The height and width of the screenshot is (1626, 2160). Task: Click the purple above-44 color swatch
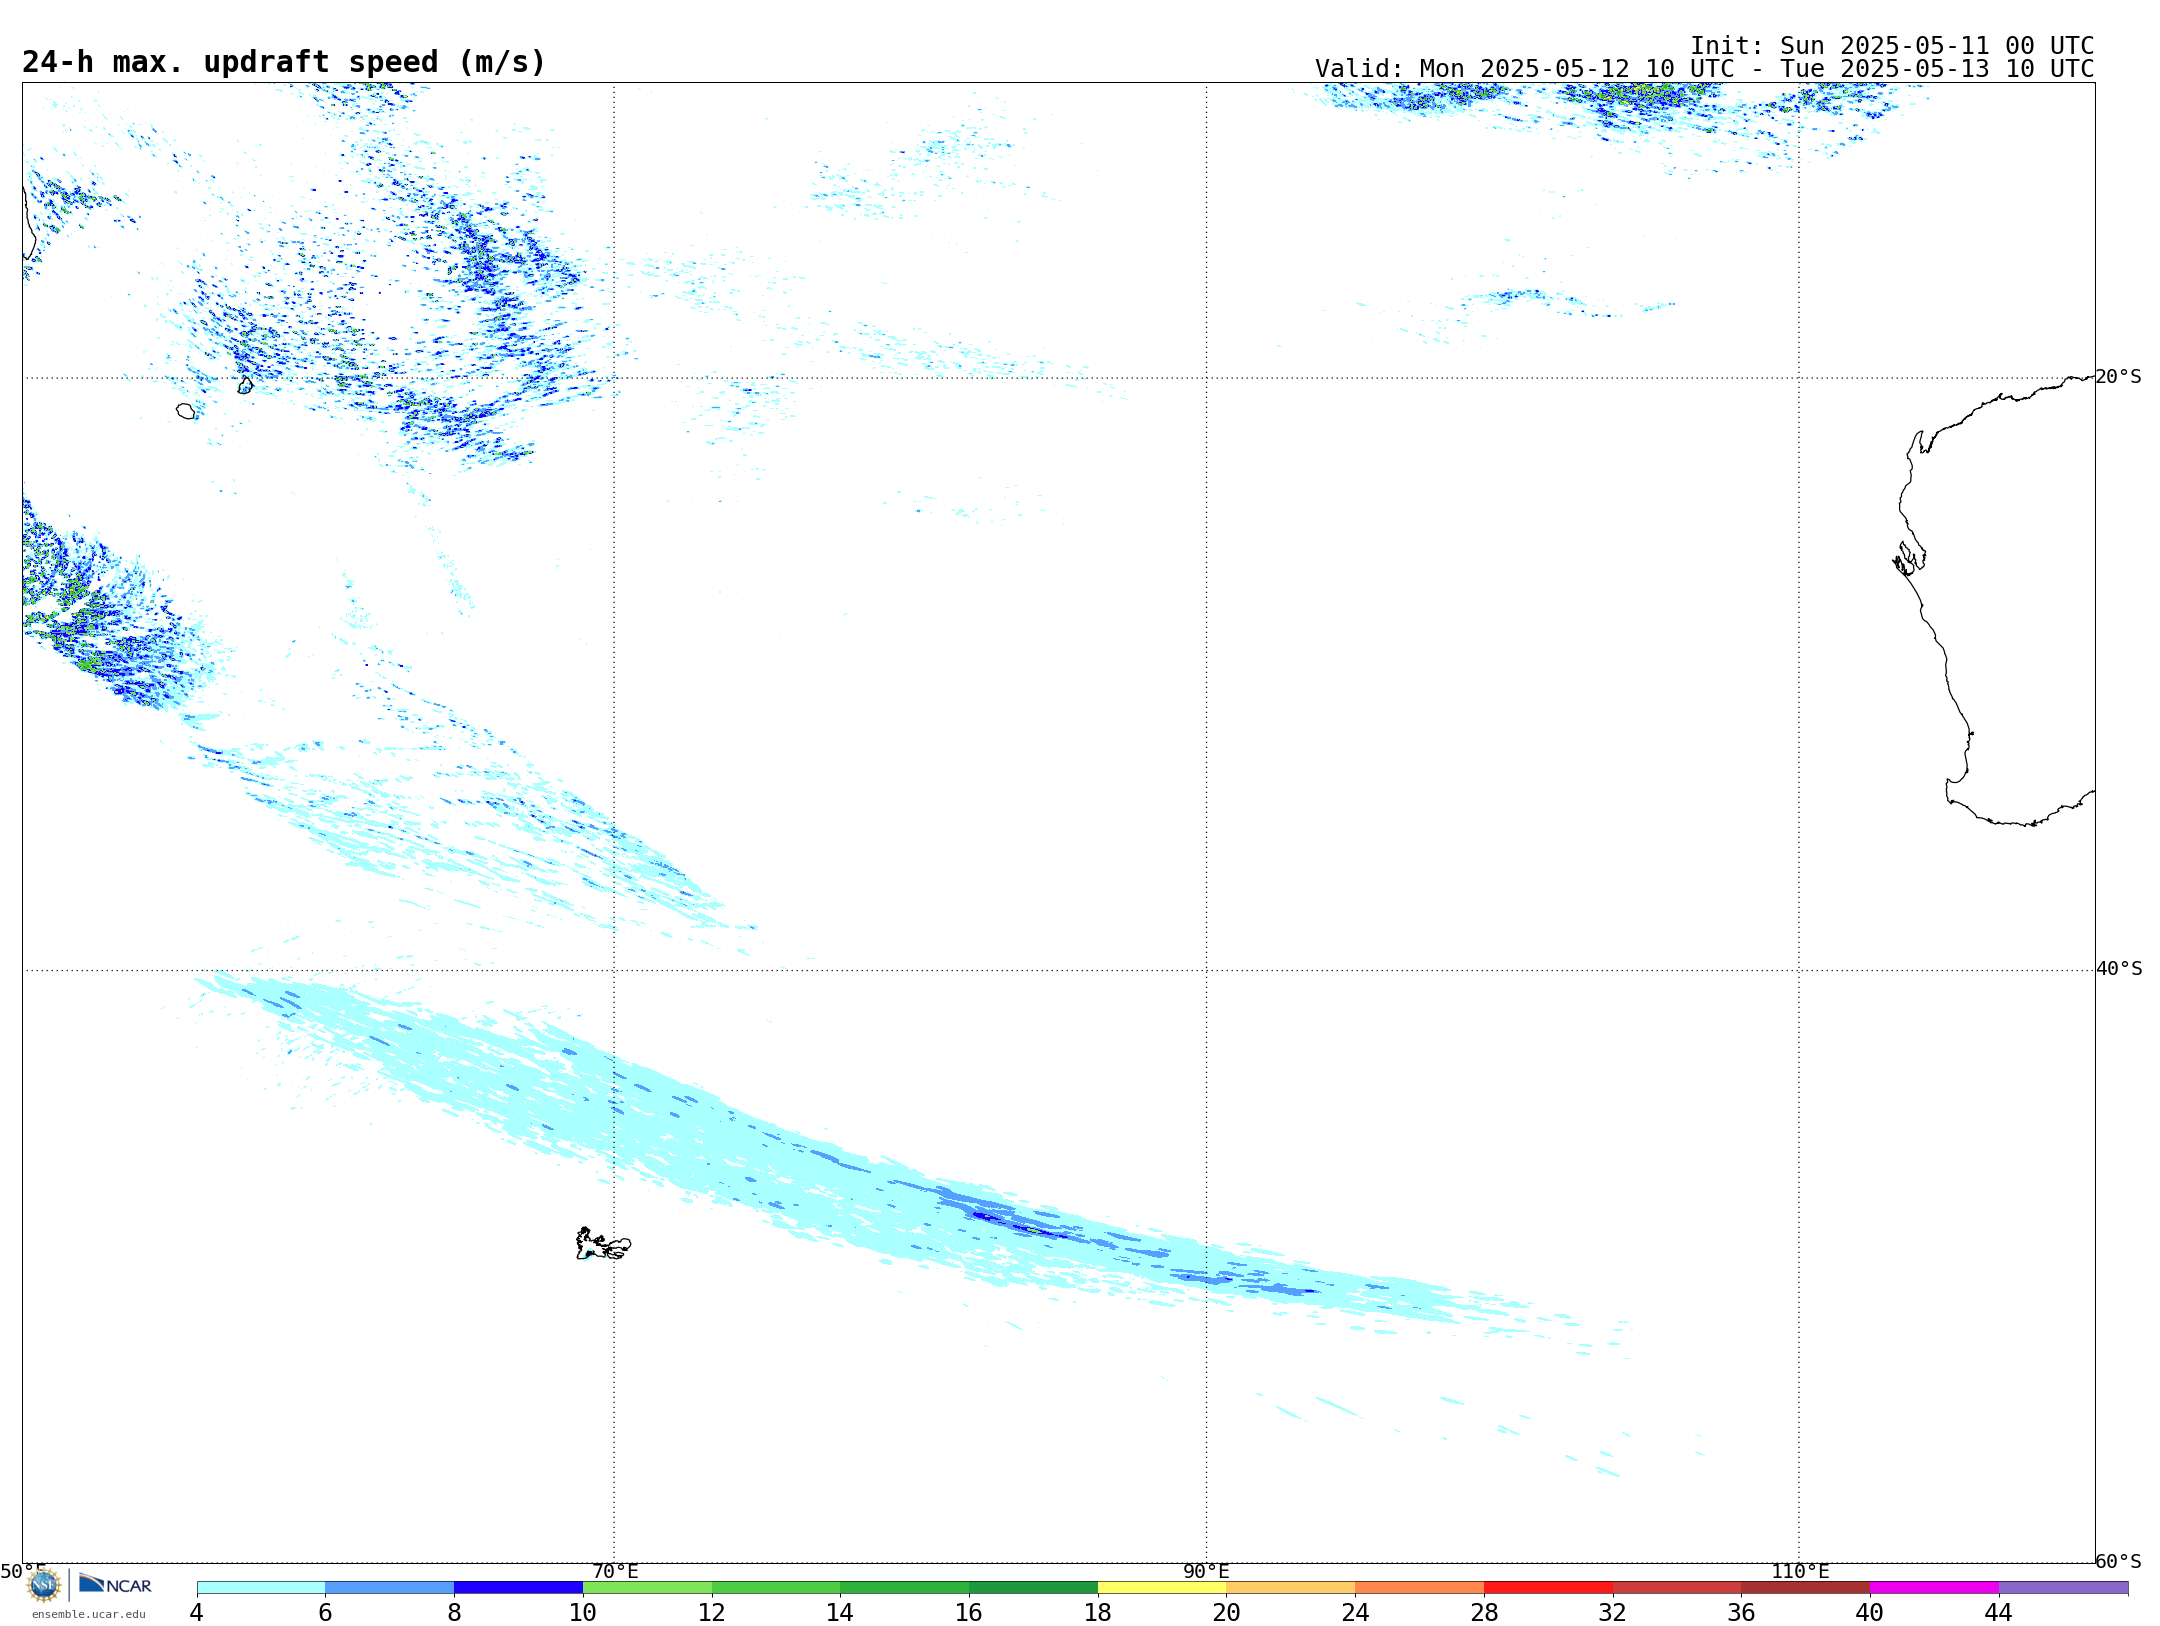click(2063, 1588)
